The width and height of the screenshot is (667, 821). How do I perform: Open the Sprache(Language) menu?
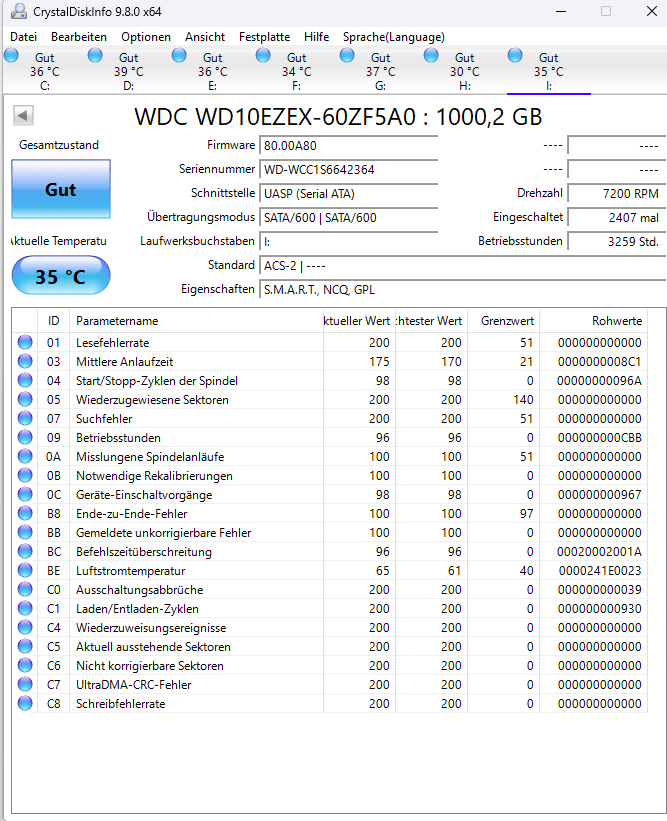pos(394,37)
